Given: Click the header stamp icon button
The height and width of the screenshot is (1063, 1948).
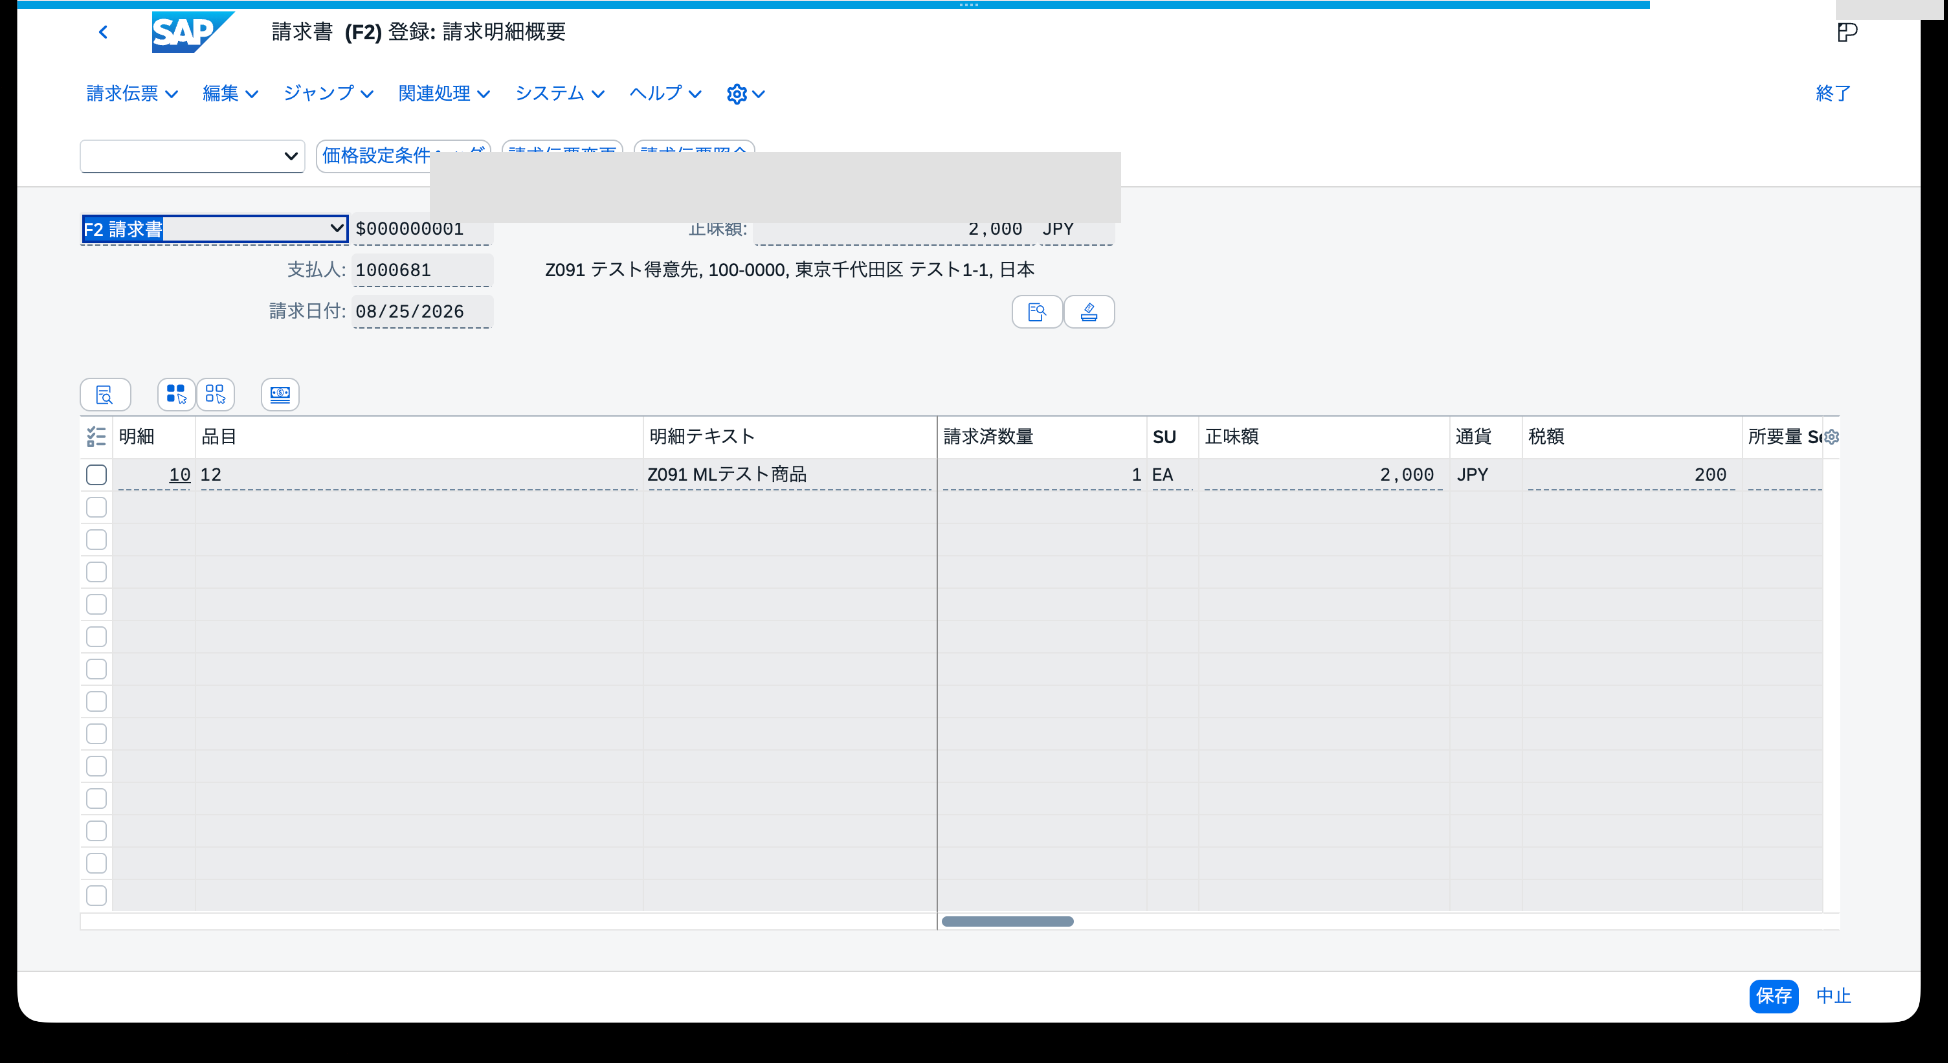Looking at the screenshot, I should [1089, 312].
